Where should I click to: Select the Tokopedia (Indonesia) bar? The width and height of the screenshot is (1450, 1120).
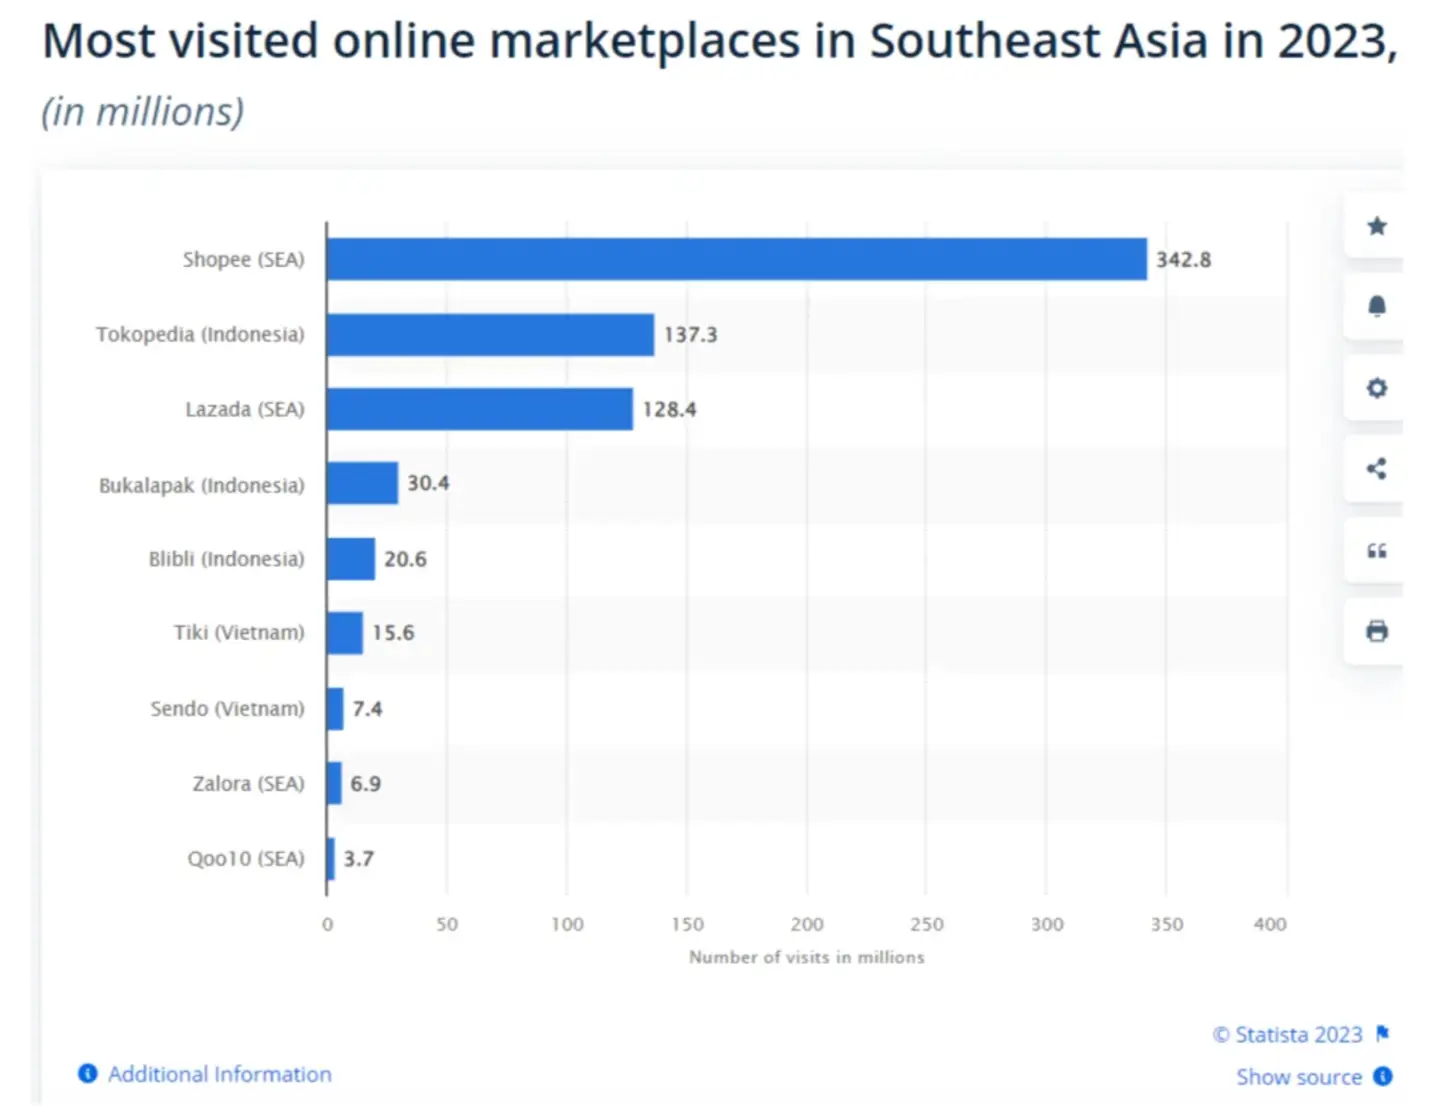tap(490, 334)
